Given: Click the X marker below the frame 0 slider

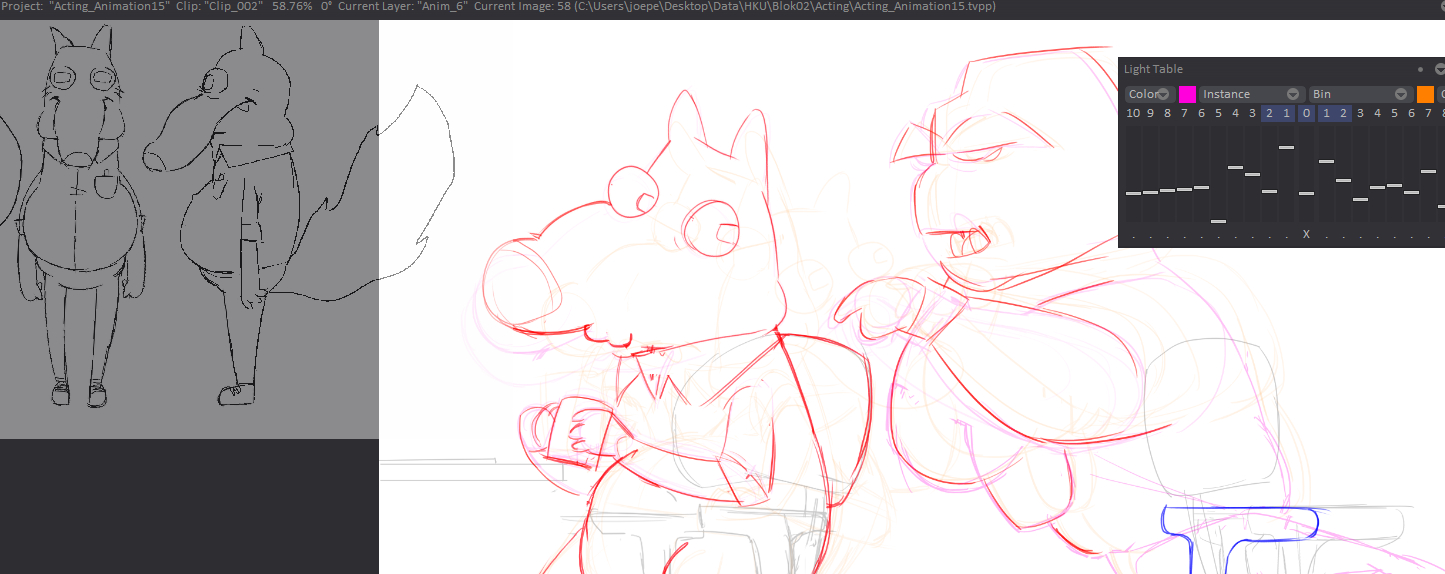Looking at the screenshot, I should click(x=1306, y=234).
